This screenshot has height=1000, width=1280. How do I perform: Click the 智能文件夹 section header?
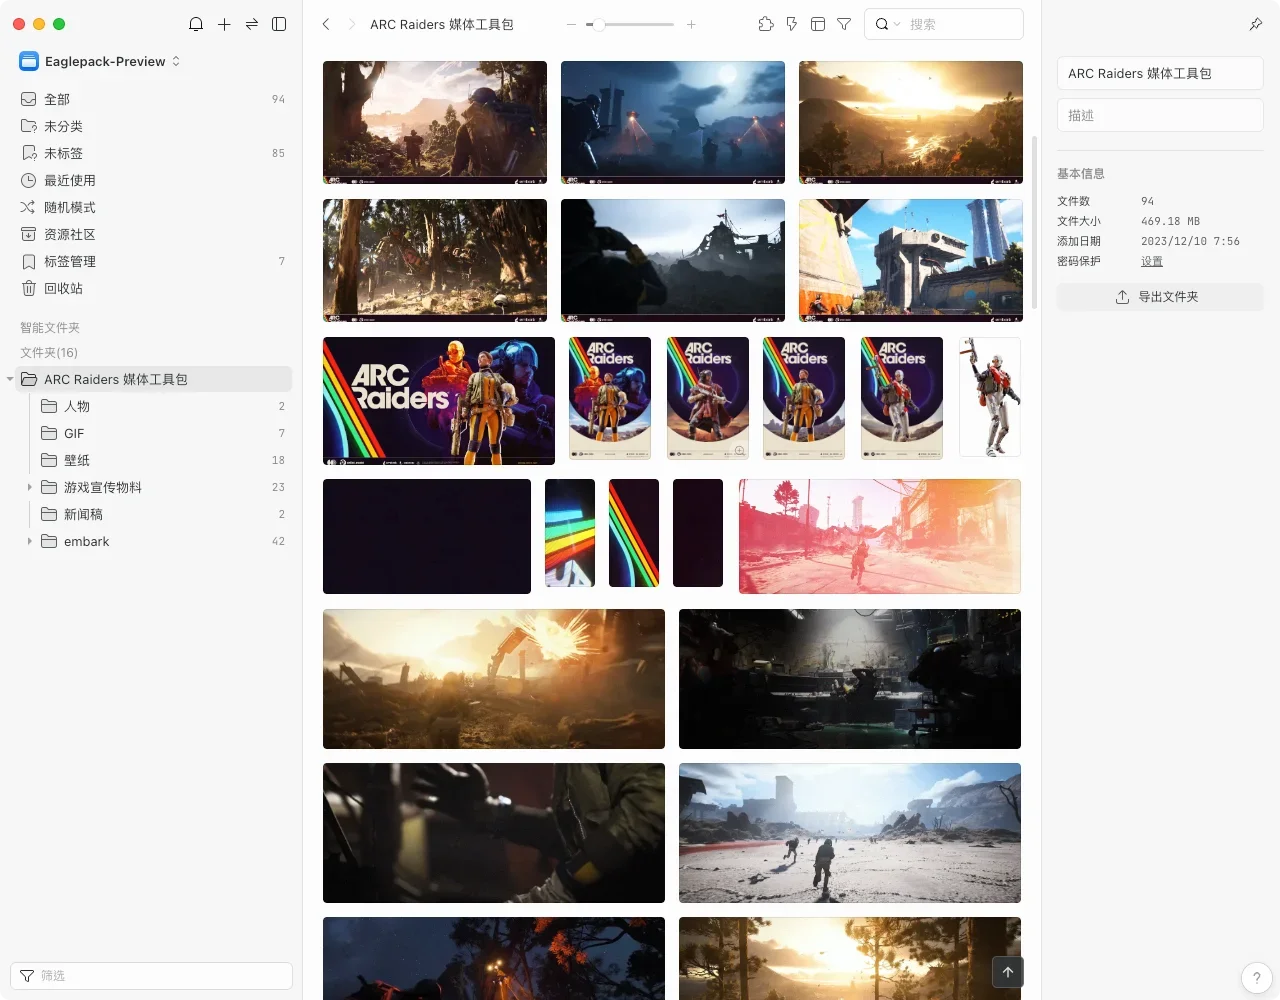pyautogui.click(x=50, y=328)
